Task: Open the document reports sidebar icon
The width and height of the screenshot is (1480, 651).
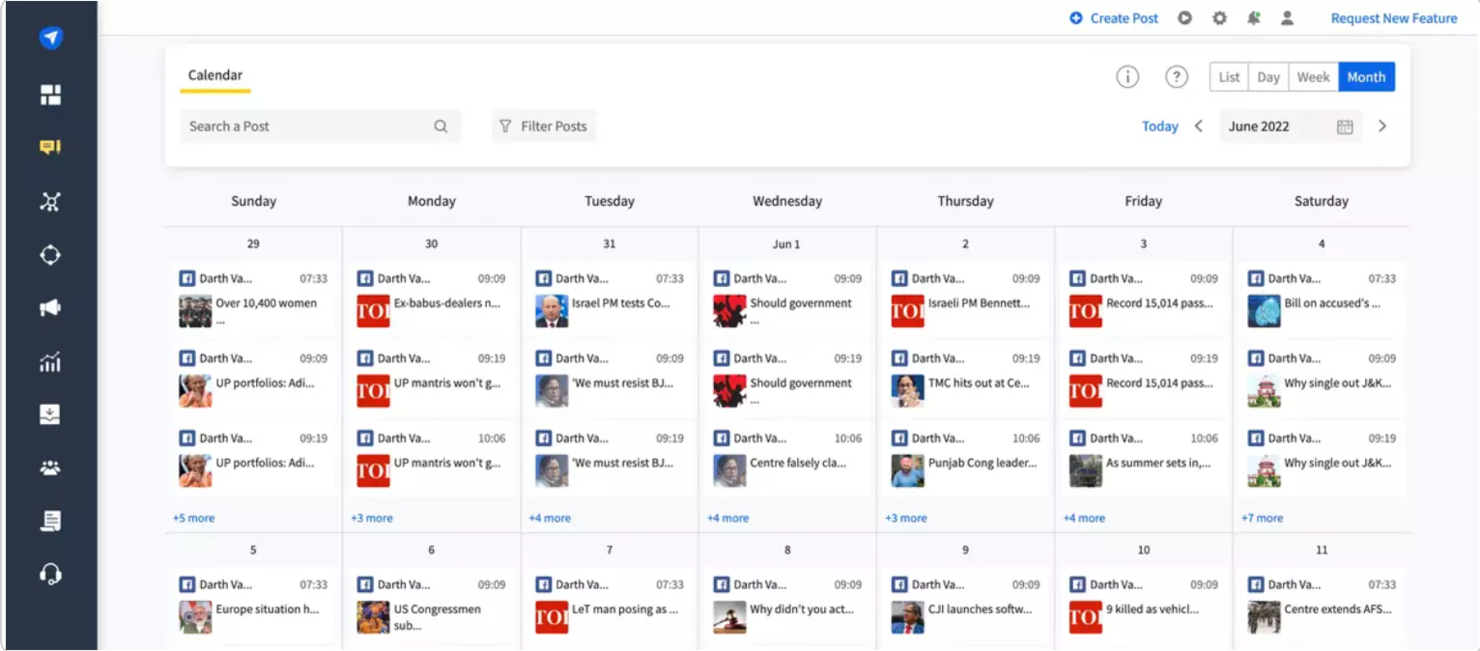Action: (51, 520)
